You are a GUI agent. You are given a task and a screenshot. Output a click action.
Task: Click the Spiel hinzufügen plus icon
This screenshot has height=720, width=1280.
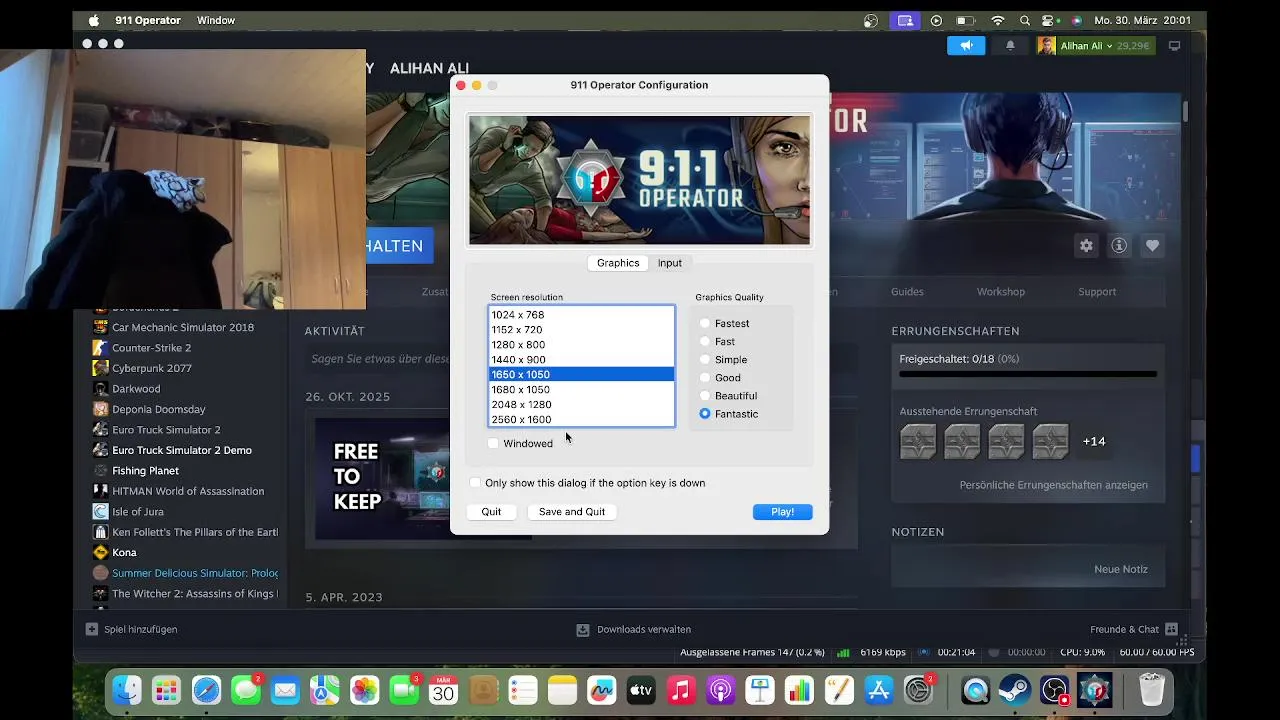click(92, 629)
